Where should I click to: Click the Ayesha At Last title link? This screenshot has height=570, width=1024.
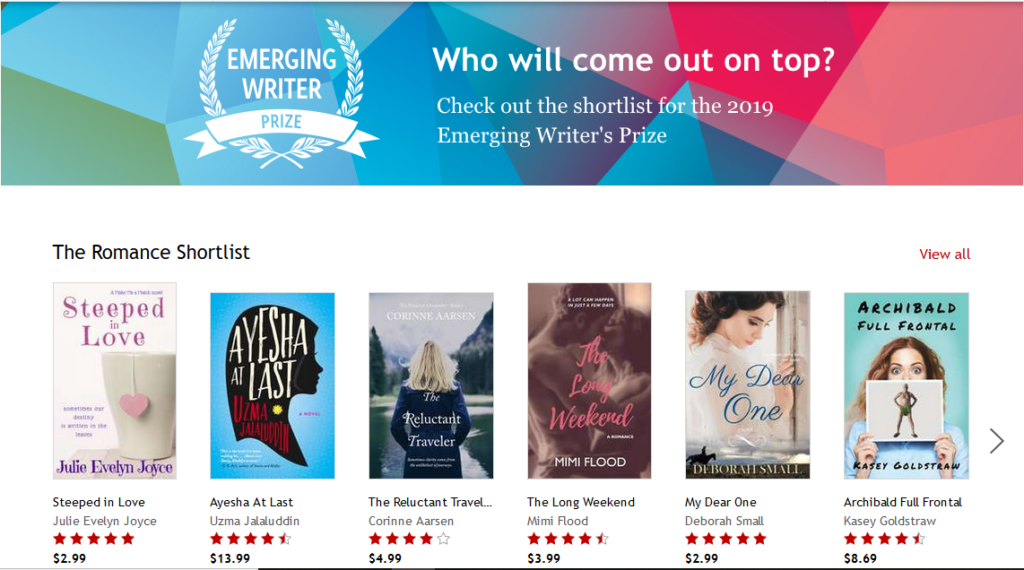(x=251, y=502)
